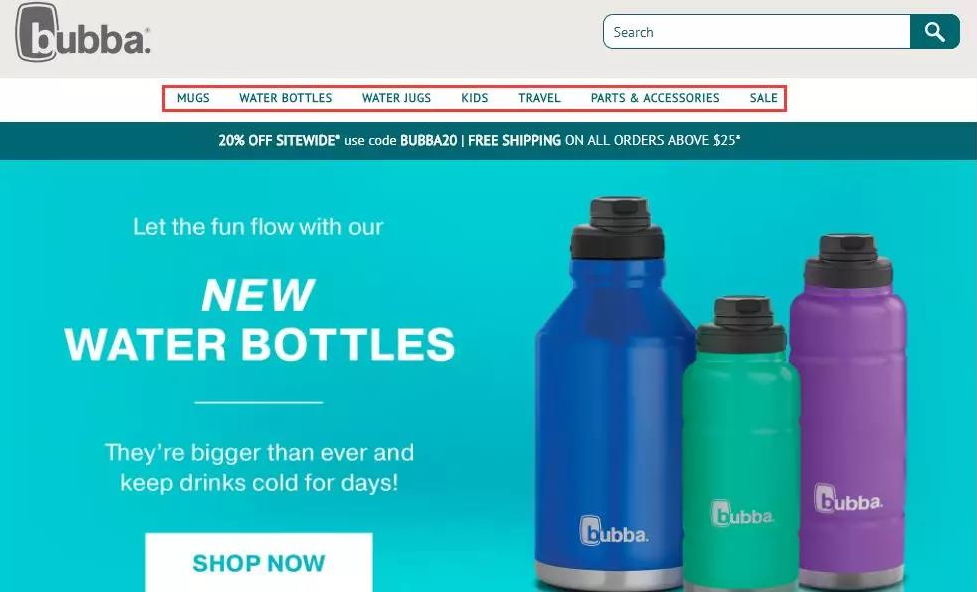Select the green water bottle image
Viewport: 977px width, 592px height.
click(740, 444)
